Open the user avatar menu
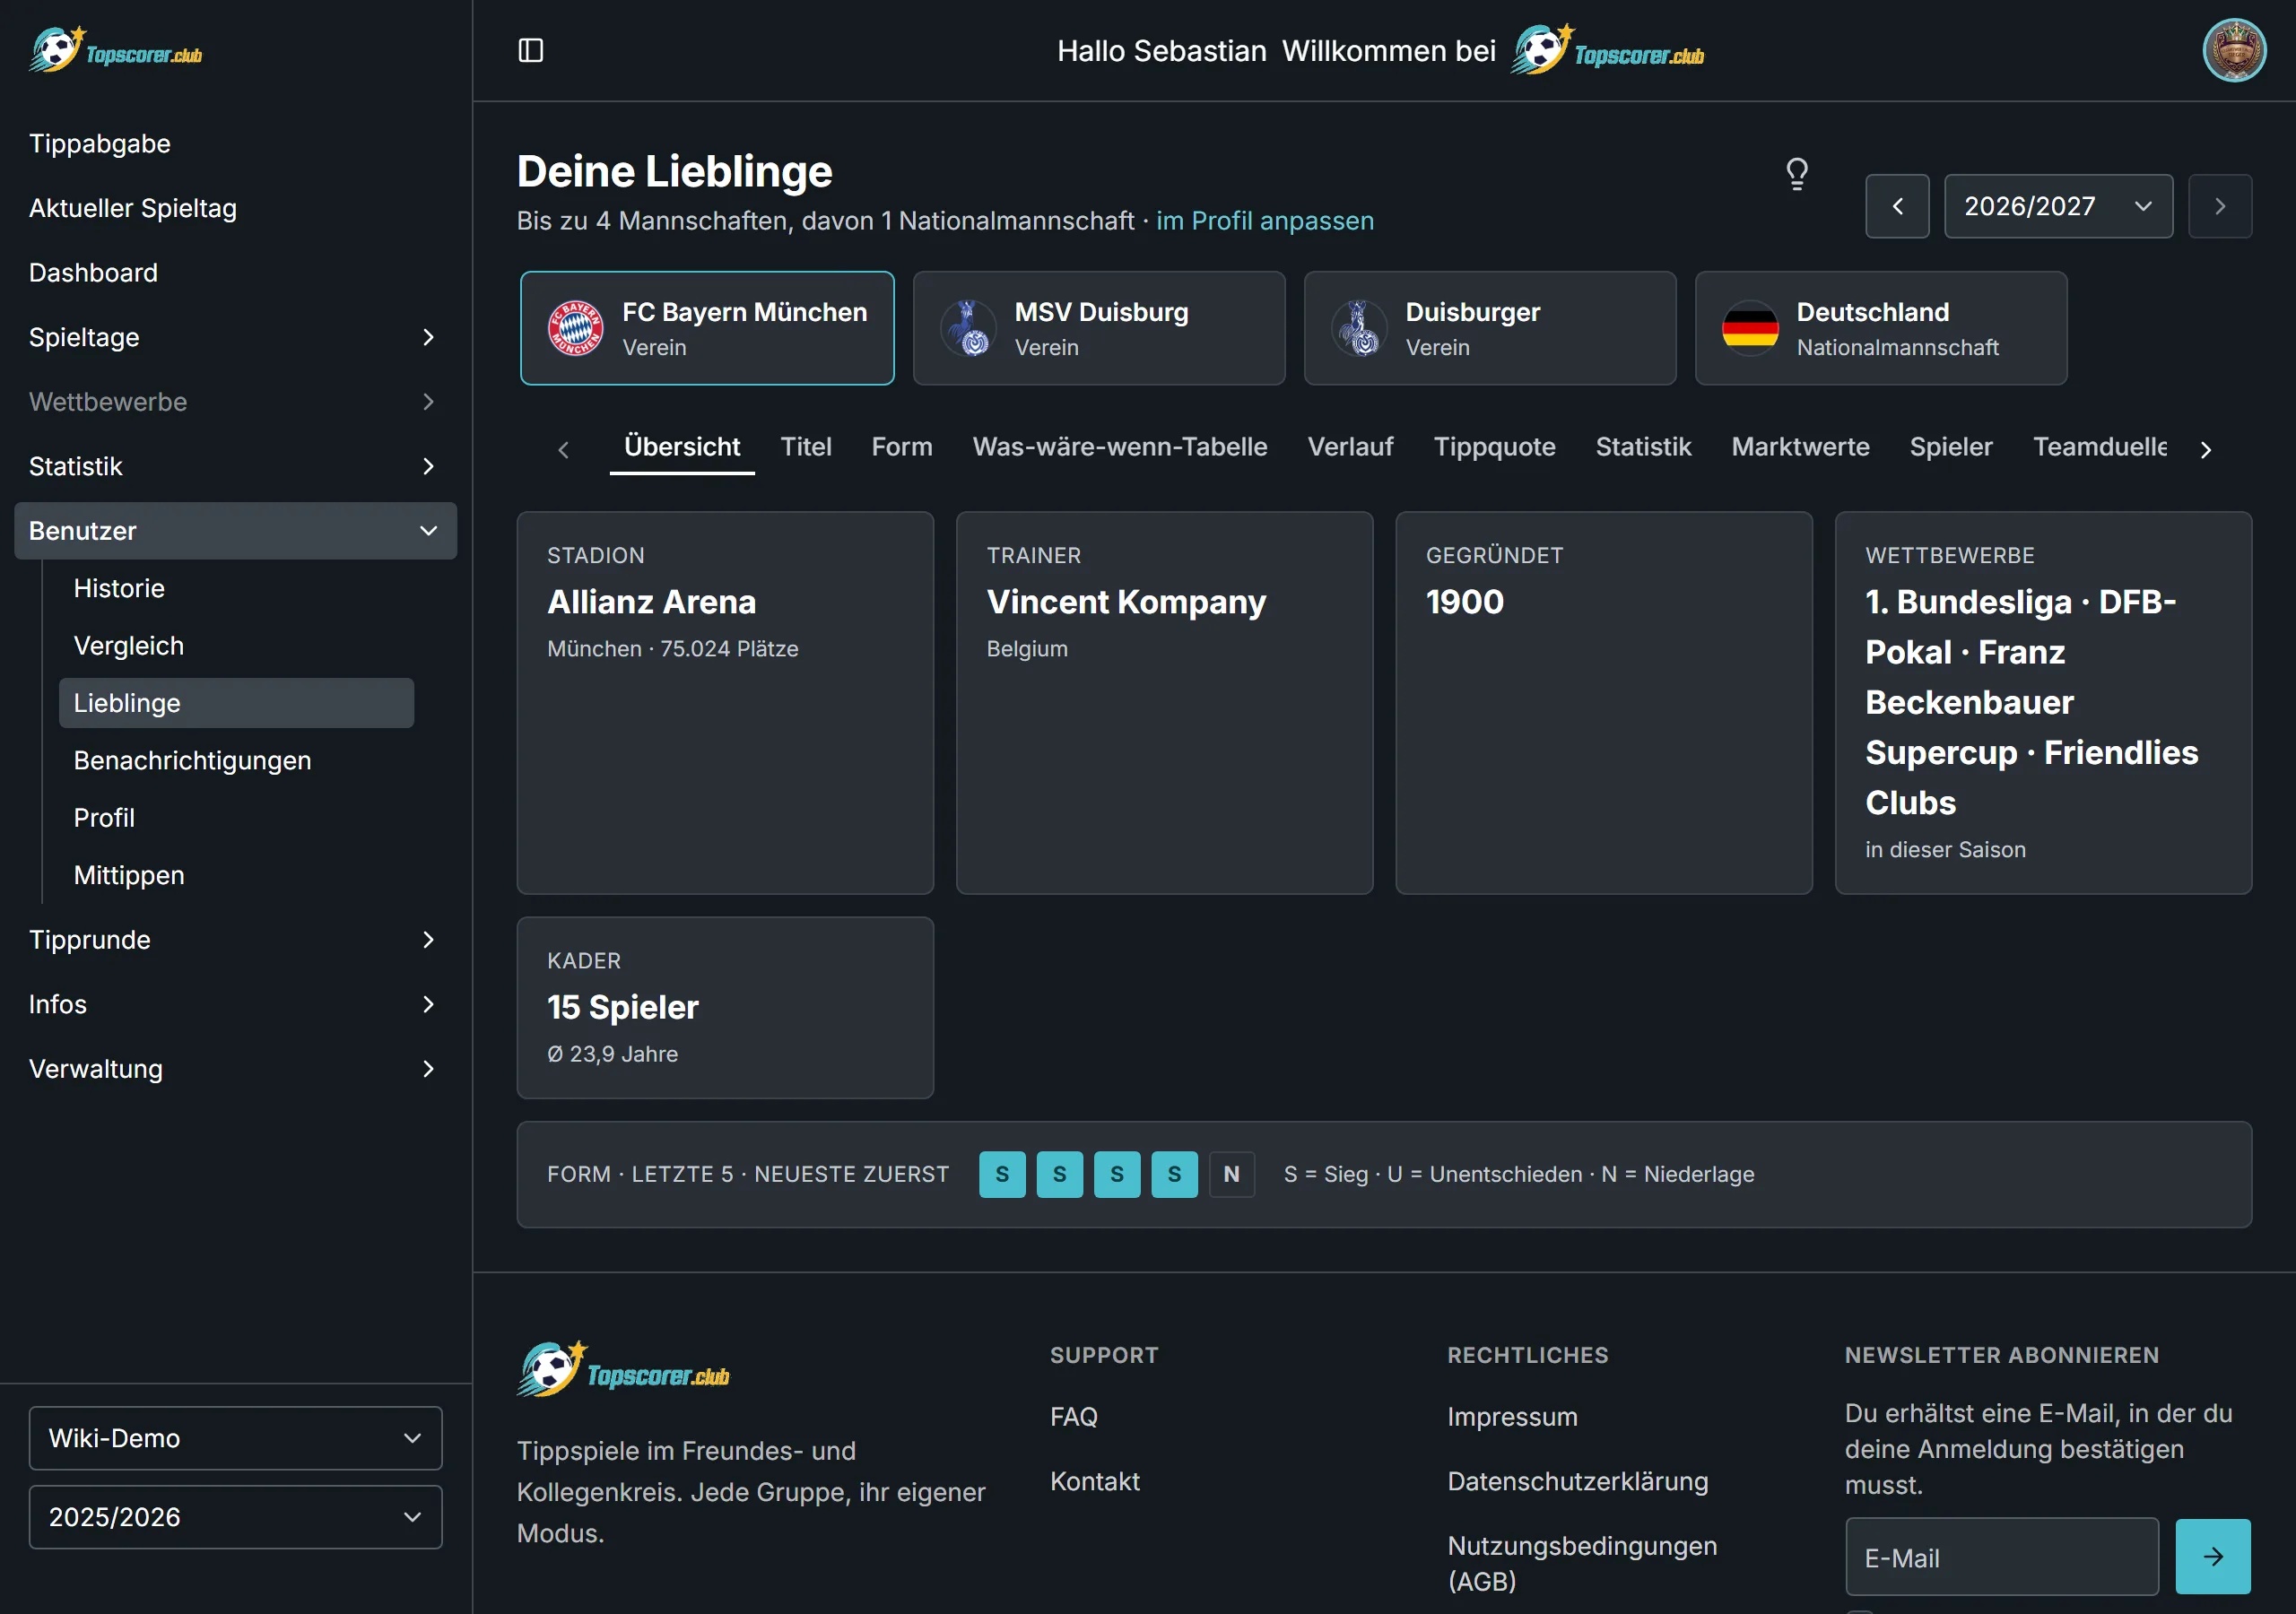The image size is (2296, 1614). tap(2234, 50)
